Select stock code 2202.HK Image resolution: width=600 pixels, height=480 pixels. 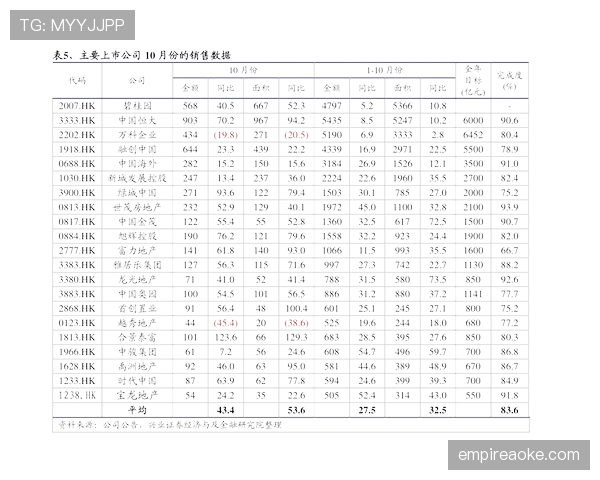coord(77,135)
